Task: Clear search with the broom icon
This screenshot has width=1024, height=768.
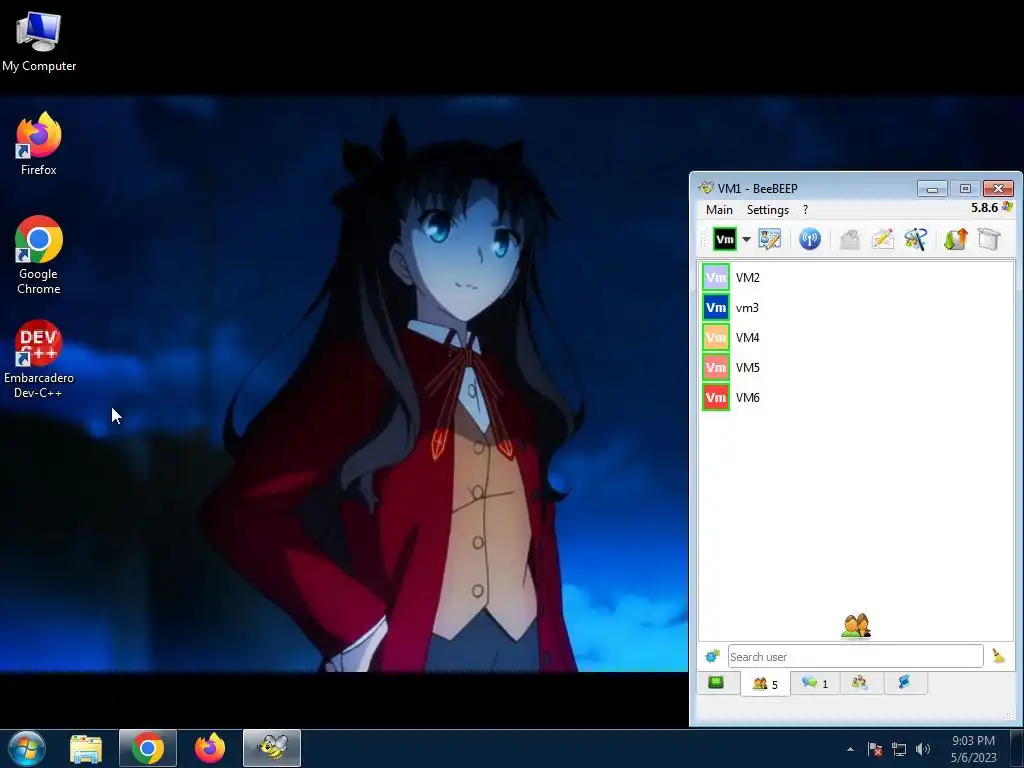Action: click(x=999, y=656)
